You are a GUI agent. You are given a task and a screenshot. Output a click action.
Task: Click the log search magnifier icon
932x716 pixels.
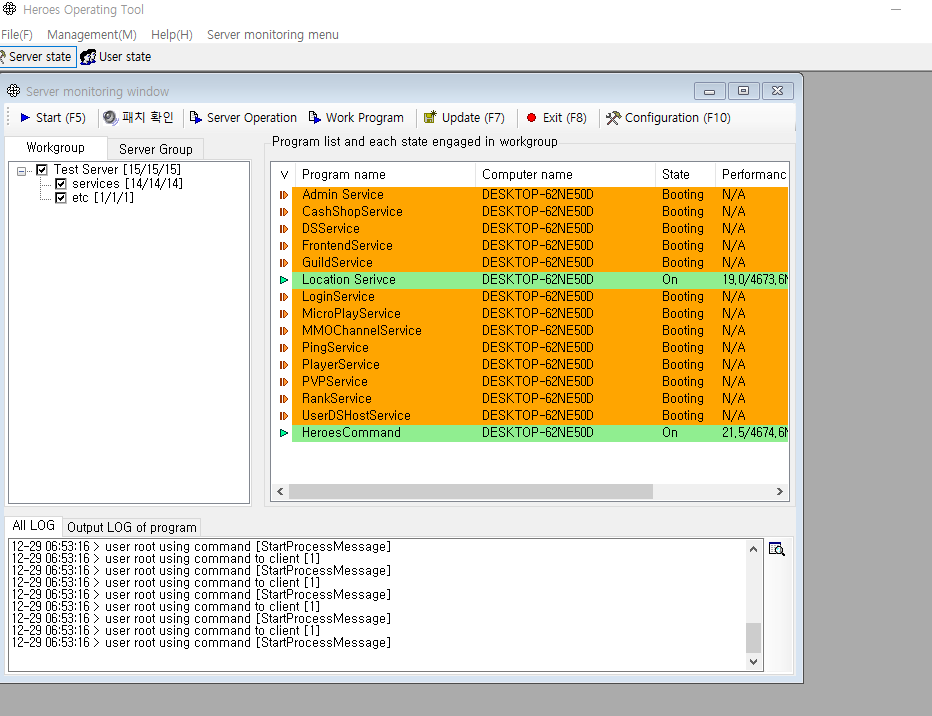pos(777,549)
